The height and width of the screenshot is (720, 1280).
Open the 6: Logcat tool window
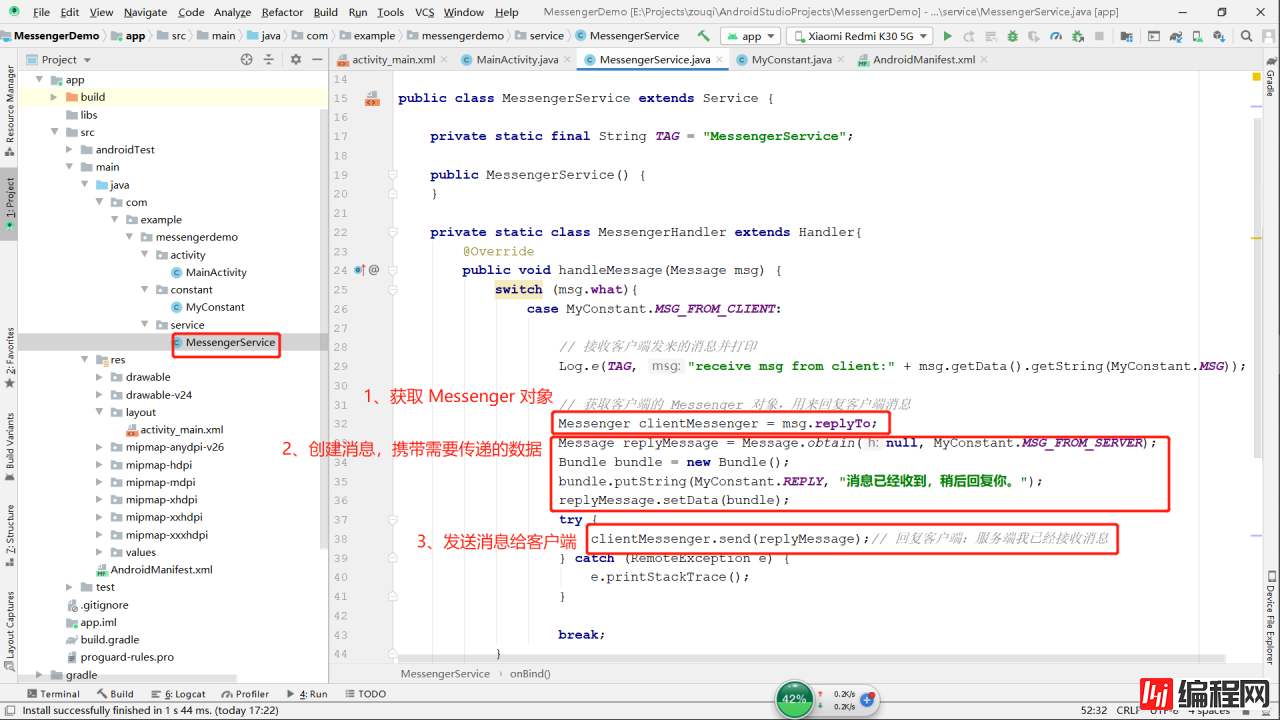click(178, 694)
